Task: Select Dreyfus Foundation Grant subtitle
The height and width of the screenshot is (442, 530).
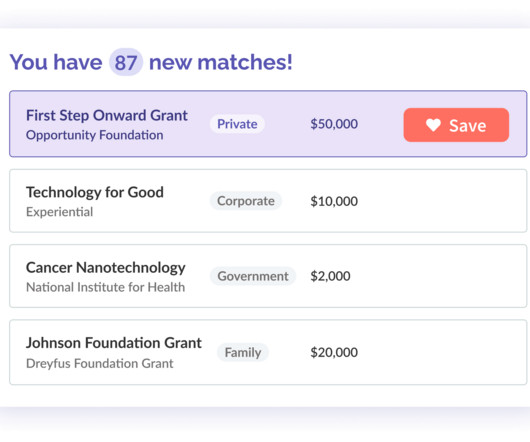Action: pos(100,364)
